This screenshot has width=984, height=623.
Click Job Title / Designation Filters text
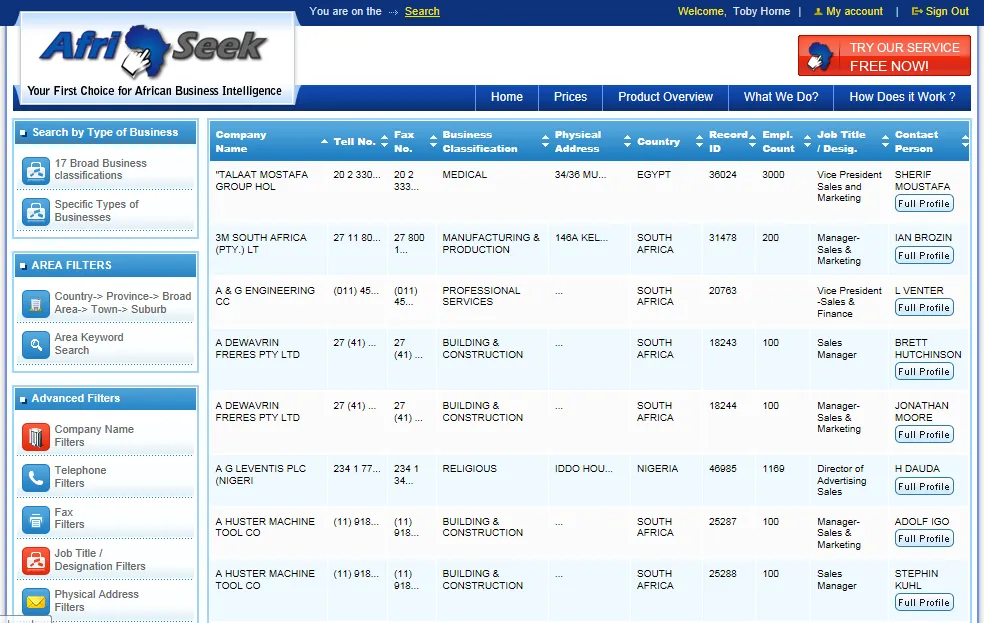click(x=100, y=560)
